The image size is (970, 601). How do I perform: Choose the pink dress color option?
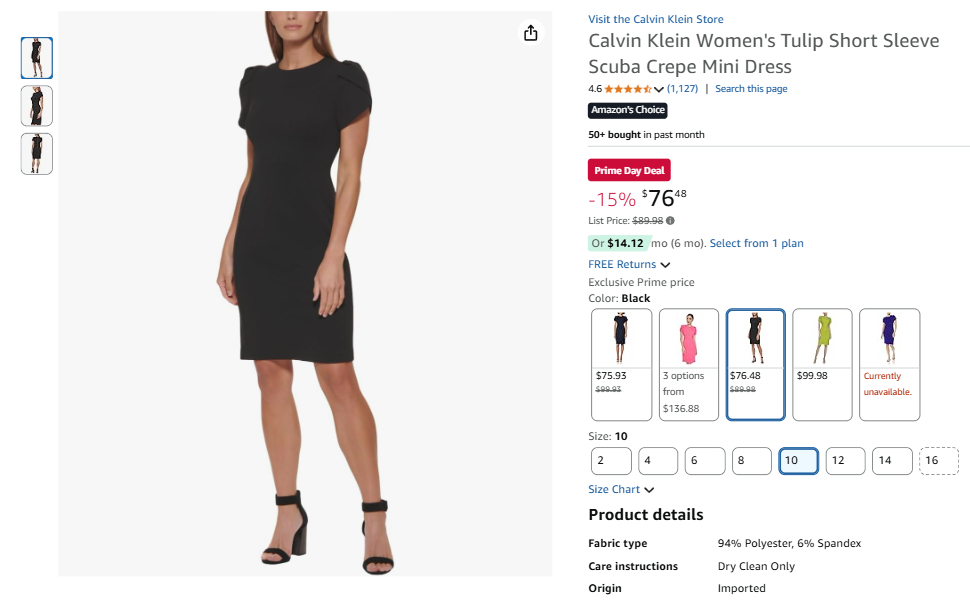coord(689,365)
